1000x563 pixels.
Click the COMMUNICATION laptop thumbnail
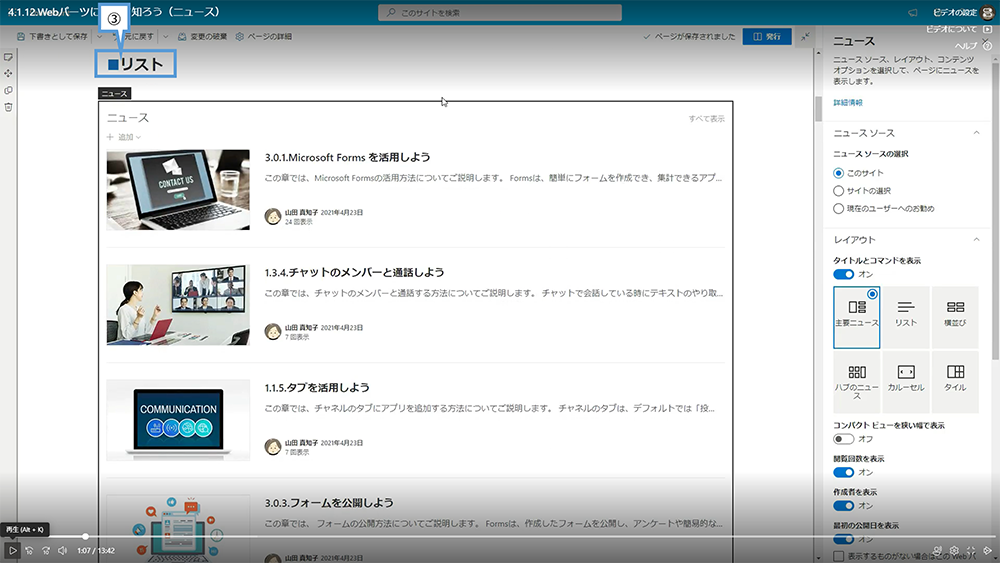point(178,420)
